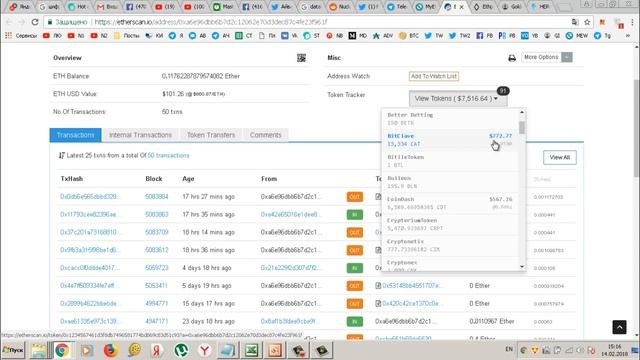Show the address QR code icon

tap(301, 58)
